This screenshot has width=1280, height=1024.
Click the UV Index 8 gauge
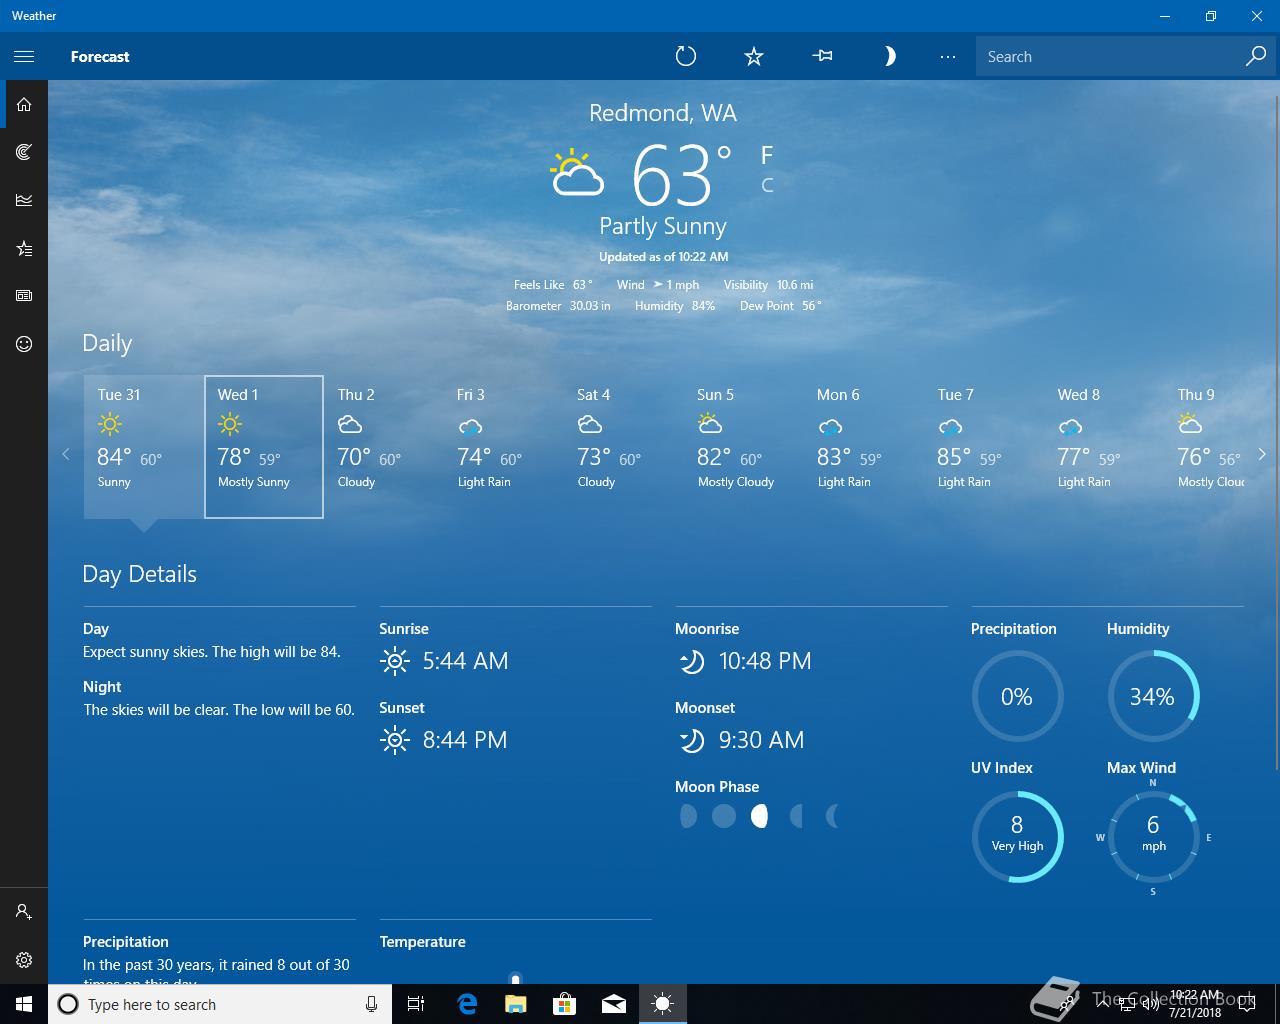click(1017, 836)
